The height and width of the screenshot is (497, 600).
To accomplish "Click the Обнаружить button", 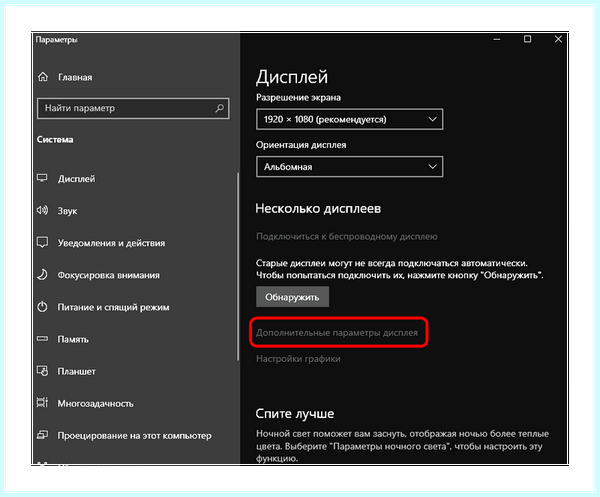I will (292, 297).
